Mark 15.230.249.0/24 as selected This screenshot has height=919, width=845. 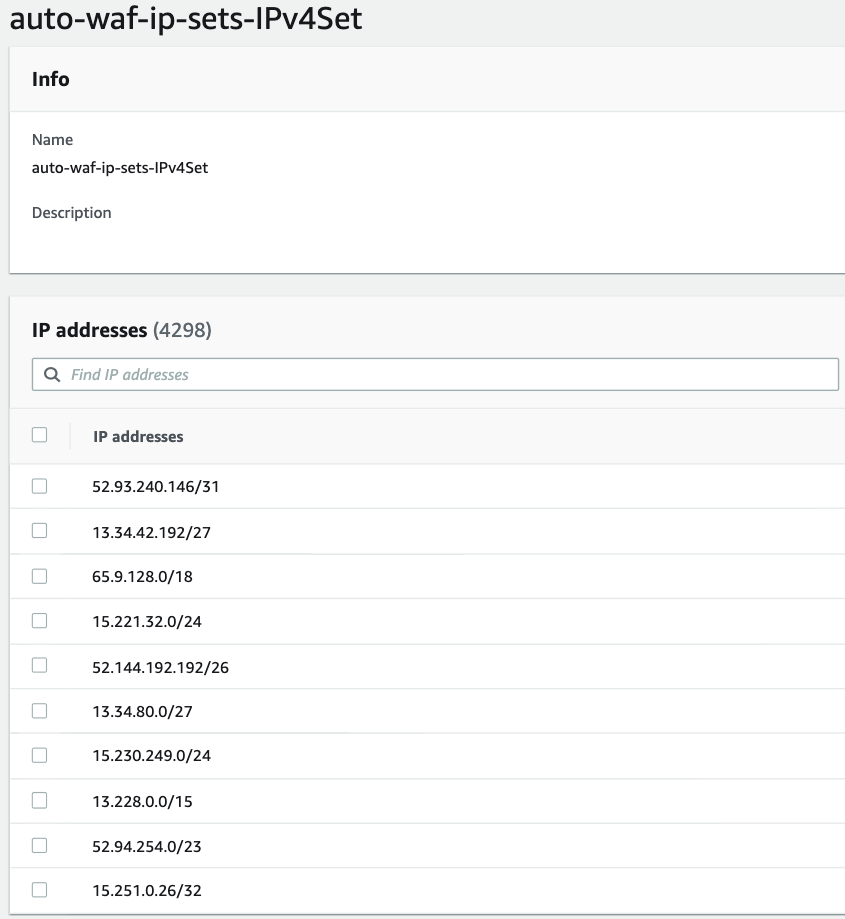39,756
